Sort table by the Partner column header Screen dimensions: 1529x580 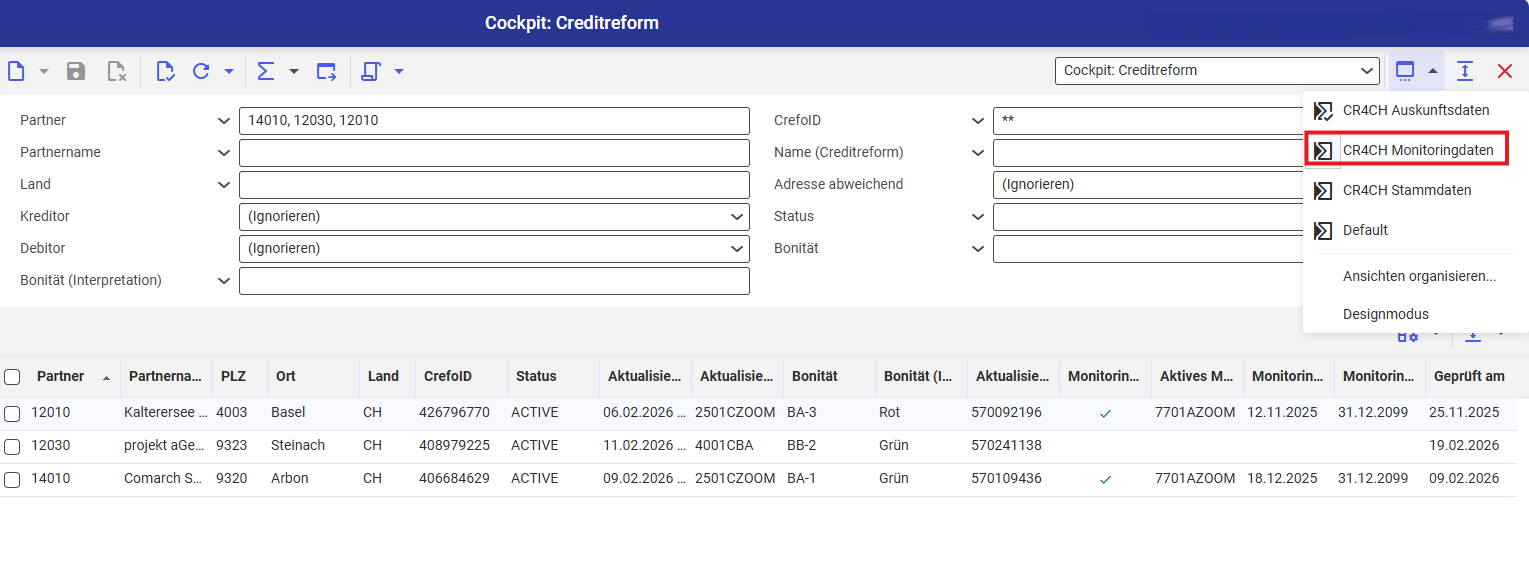pyautogui.click(x=61, y=377)
